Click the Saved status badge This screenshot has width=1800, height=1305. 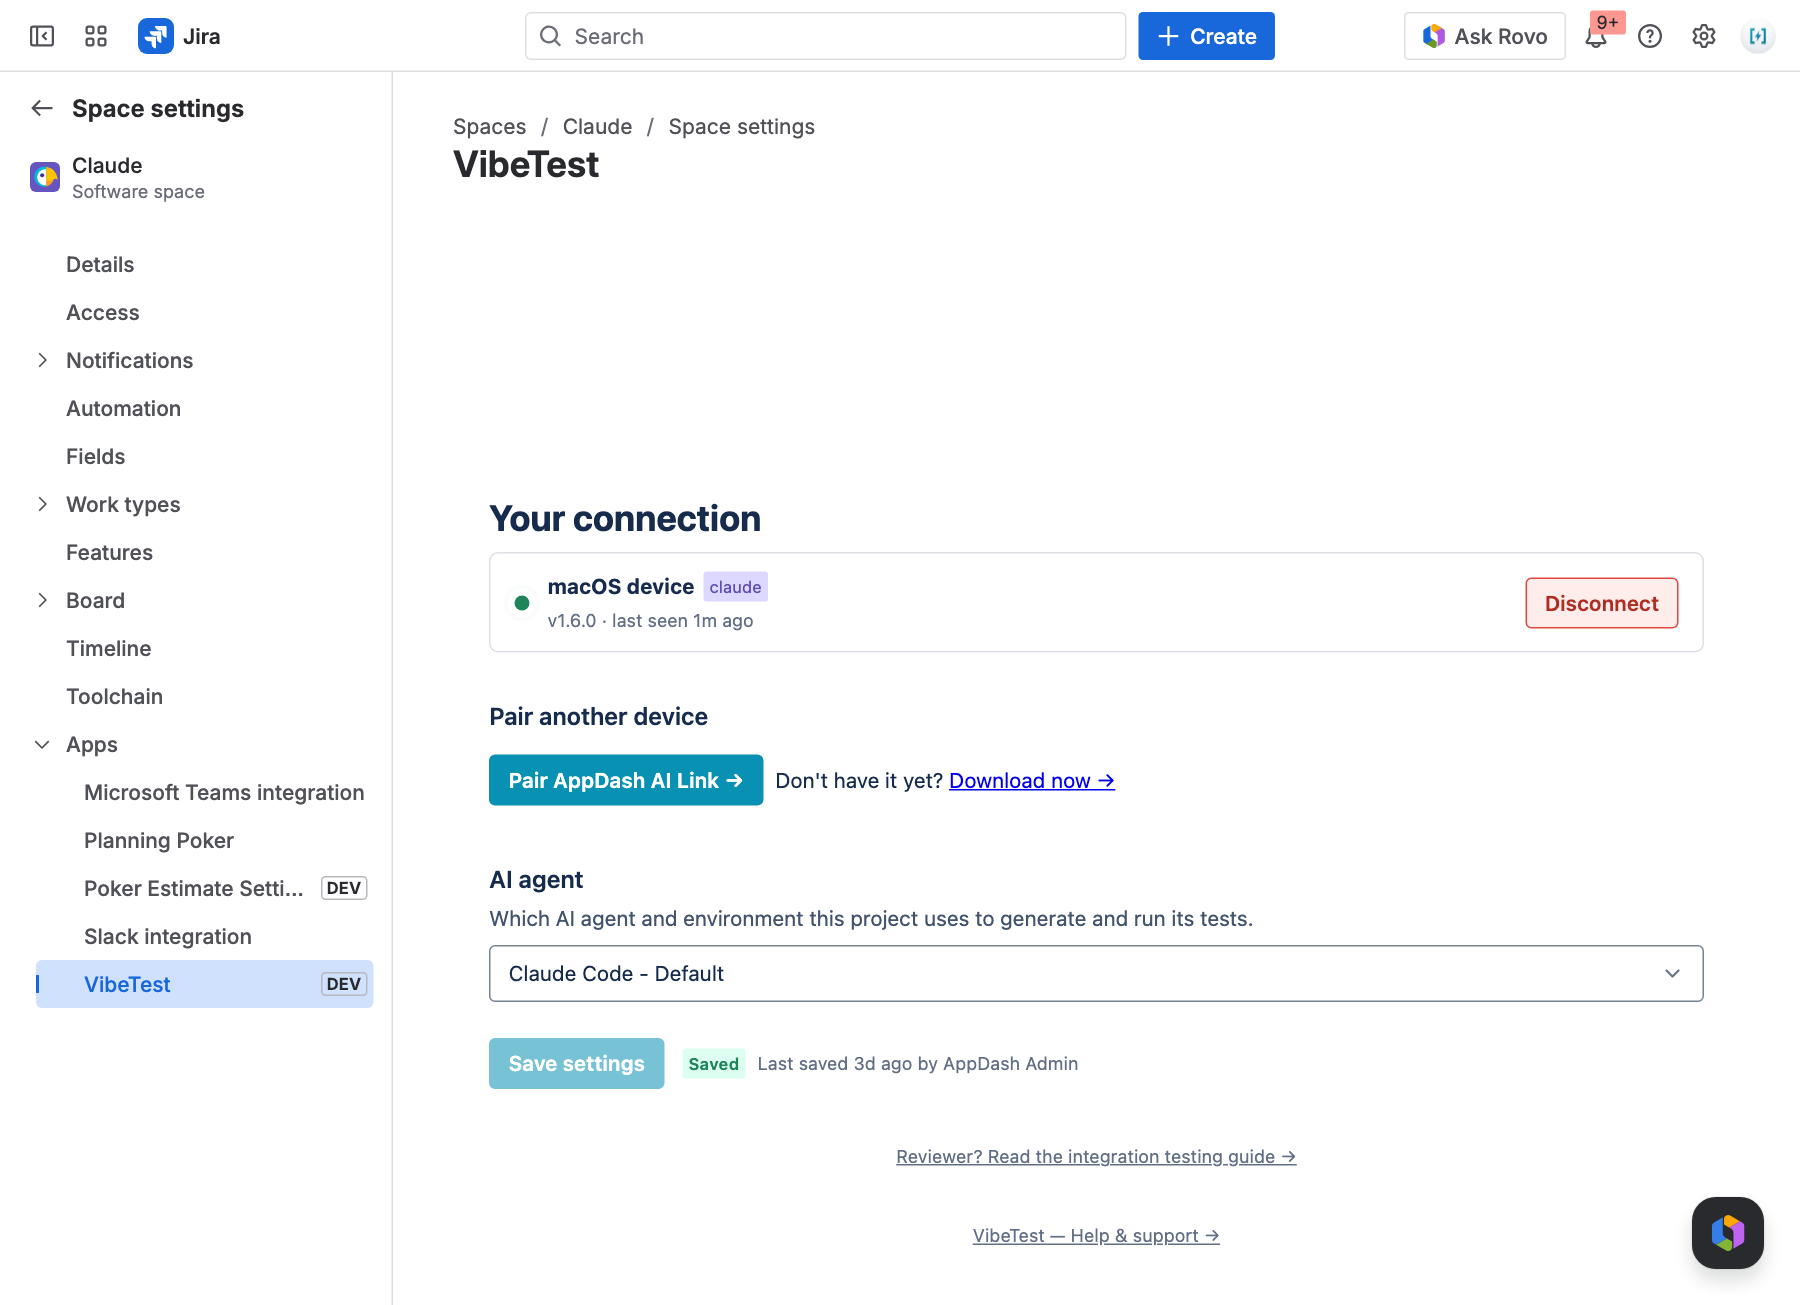(x=713, y=1064)
